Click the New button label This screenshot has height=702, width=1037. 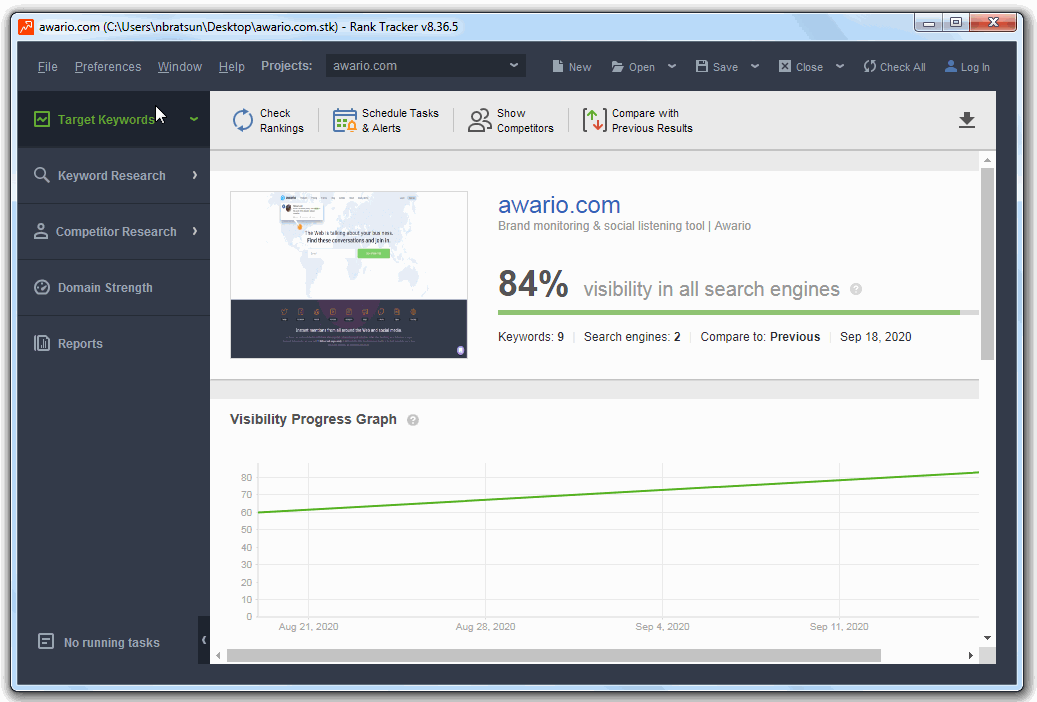pyautogui.click(x=580, y=67)
